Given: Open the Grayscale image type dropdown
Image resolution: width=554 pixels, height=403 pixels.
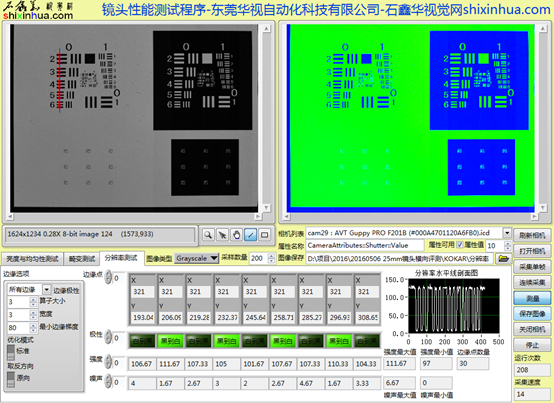Looking at the screenshot, I should tap(197, 259).
